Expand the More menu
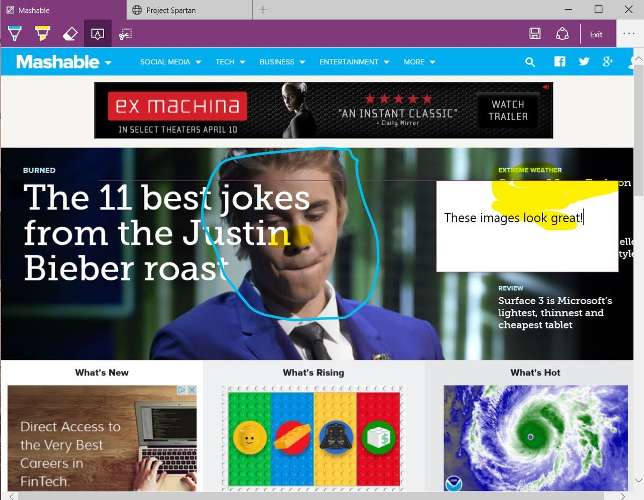 [x=419, y=62]
